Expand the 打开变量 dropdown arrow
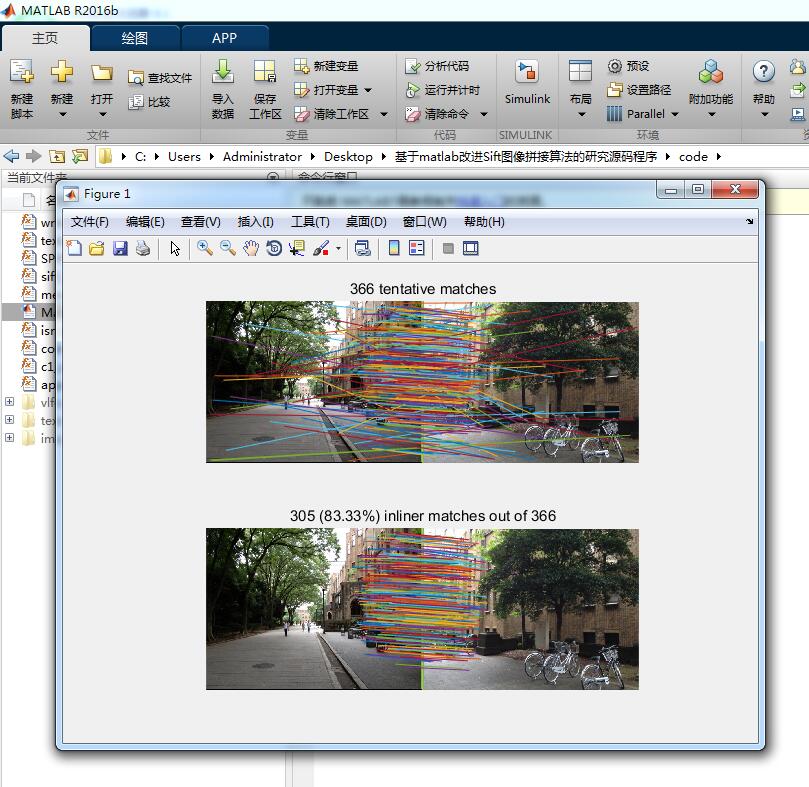This screenshot has height=787, width=809. (x=368, y=90)
